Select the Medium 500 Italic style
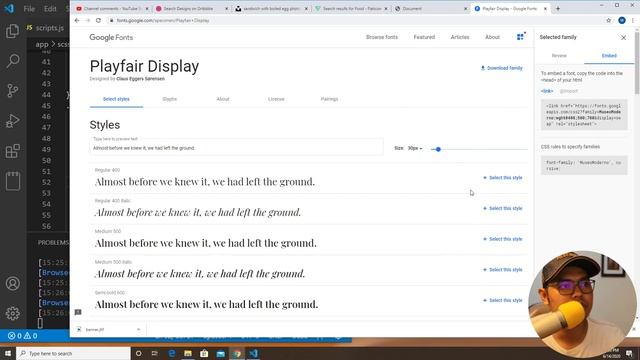The height and width of the screenshot is (360, 640). pyautogui.click(x=502, y=269)
